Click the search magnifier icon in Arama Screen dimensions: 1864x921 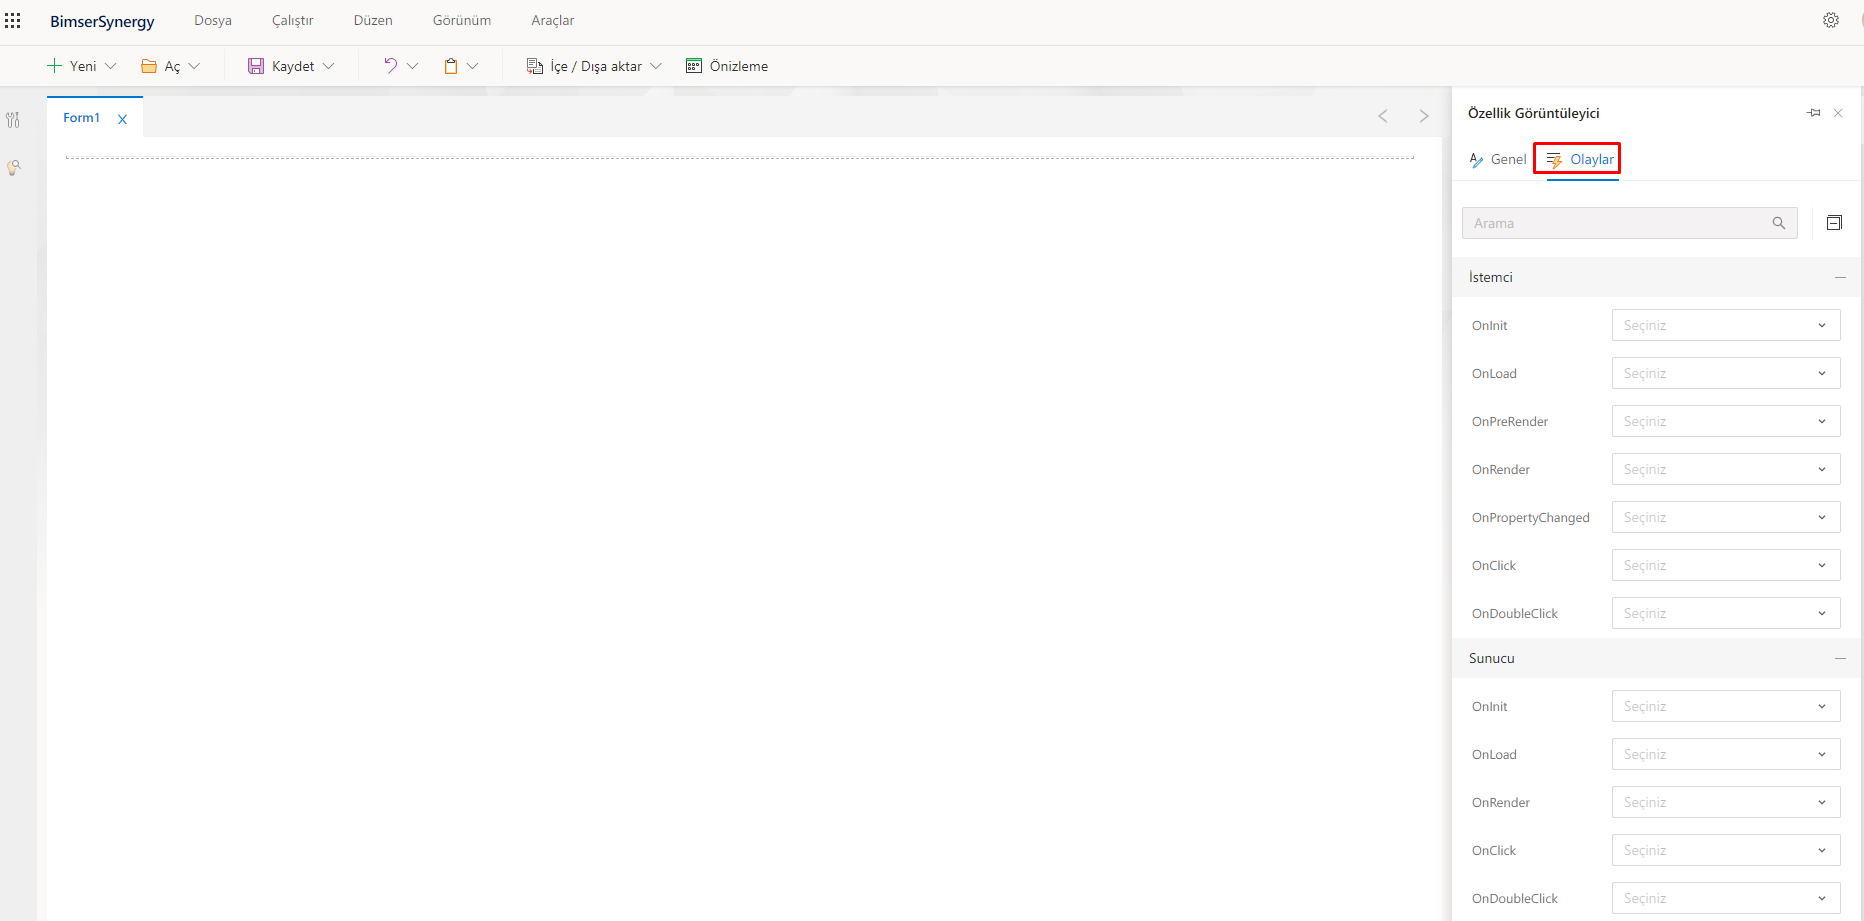1779,223
